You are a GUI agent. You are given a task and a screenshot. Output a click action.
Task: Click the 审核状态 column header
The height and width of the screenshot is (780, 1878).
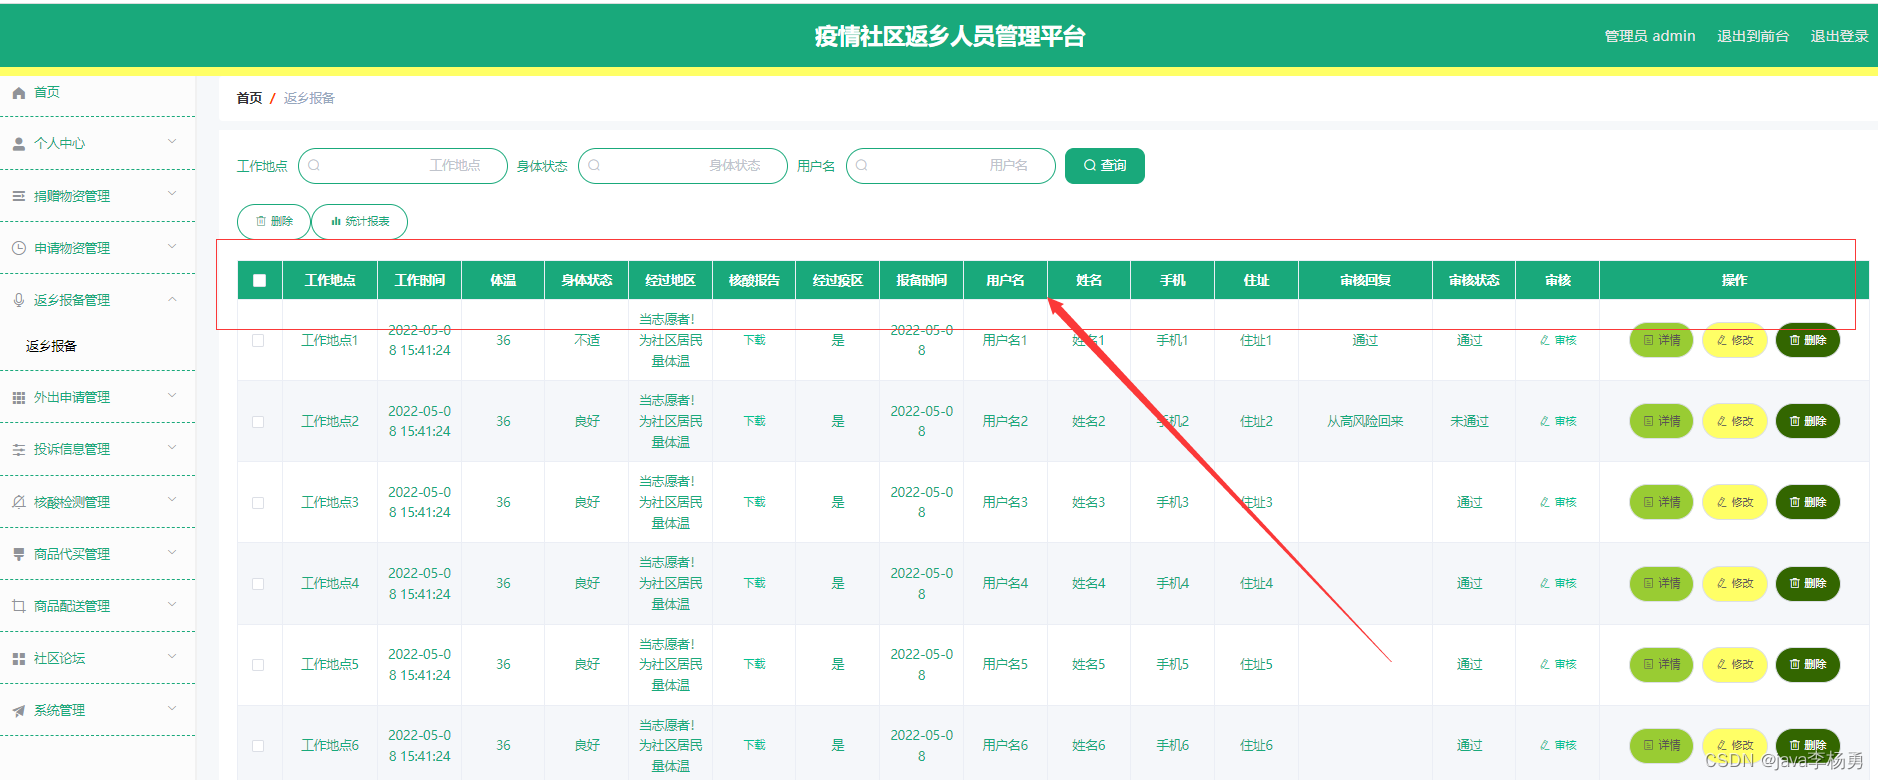coord(1474,281)
